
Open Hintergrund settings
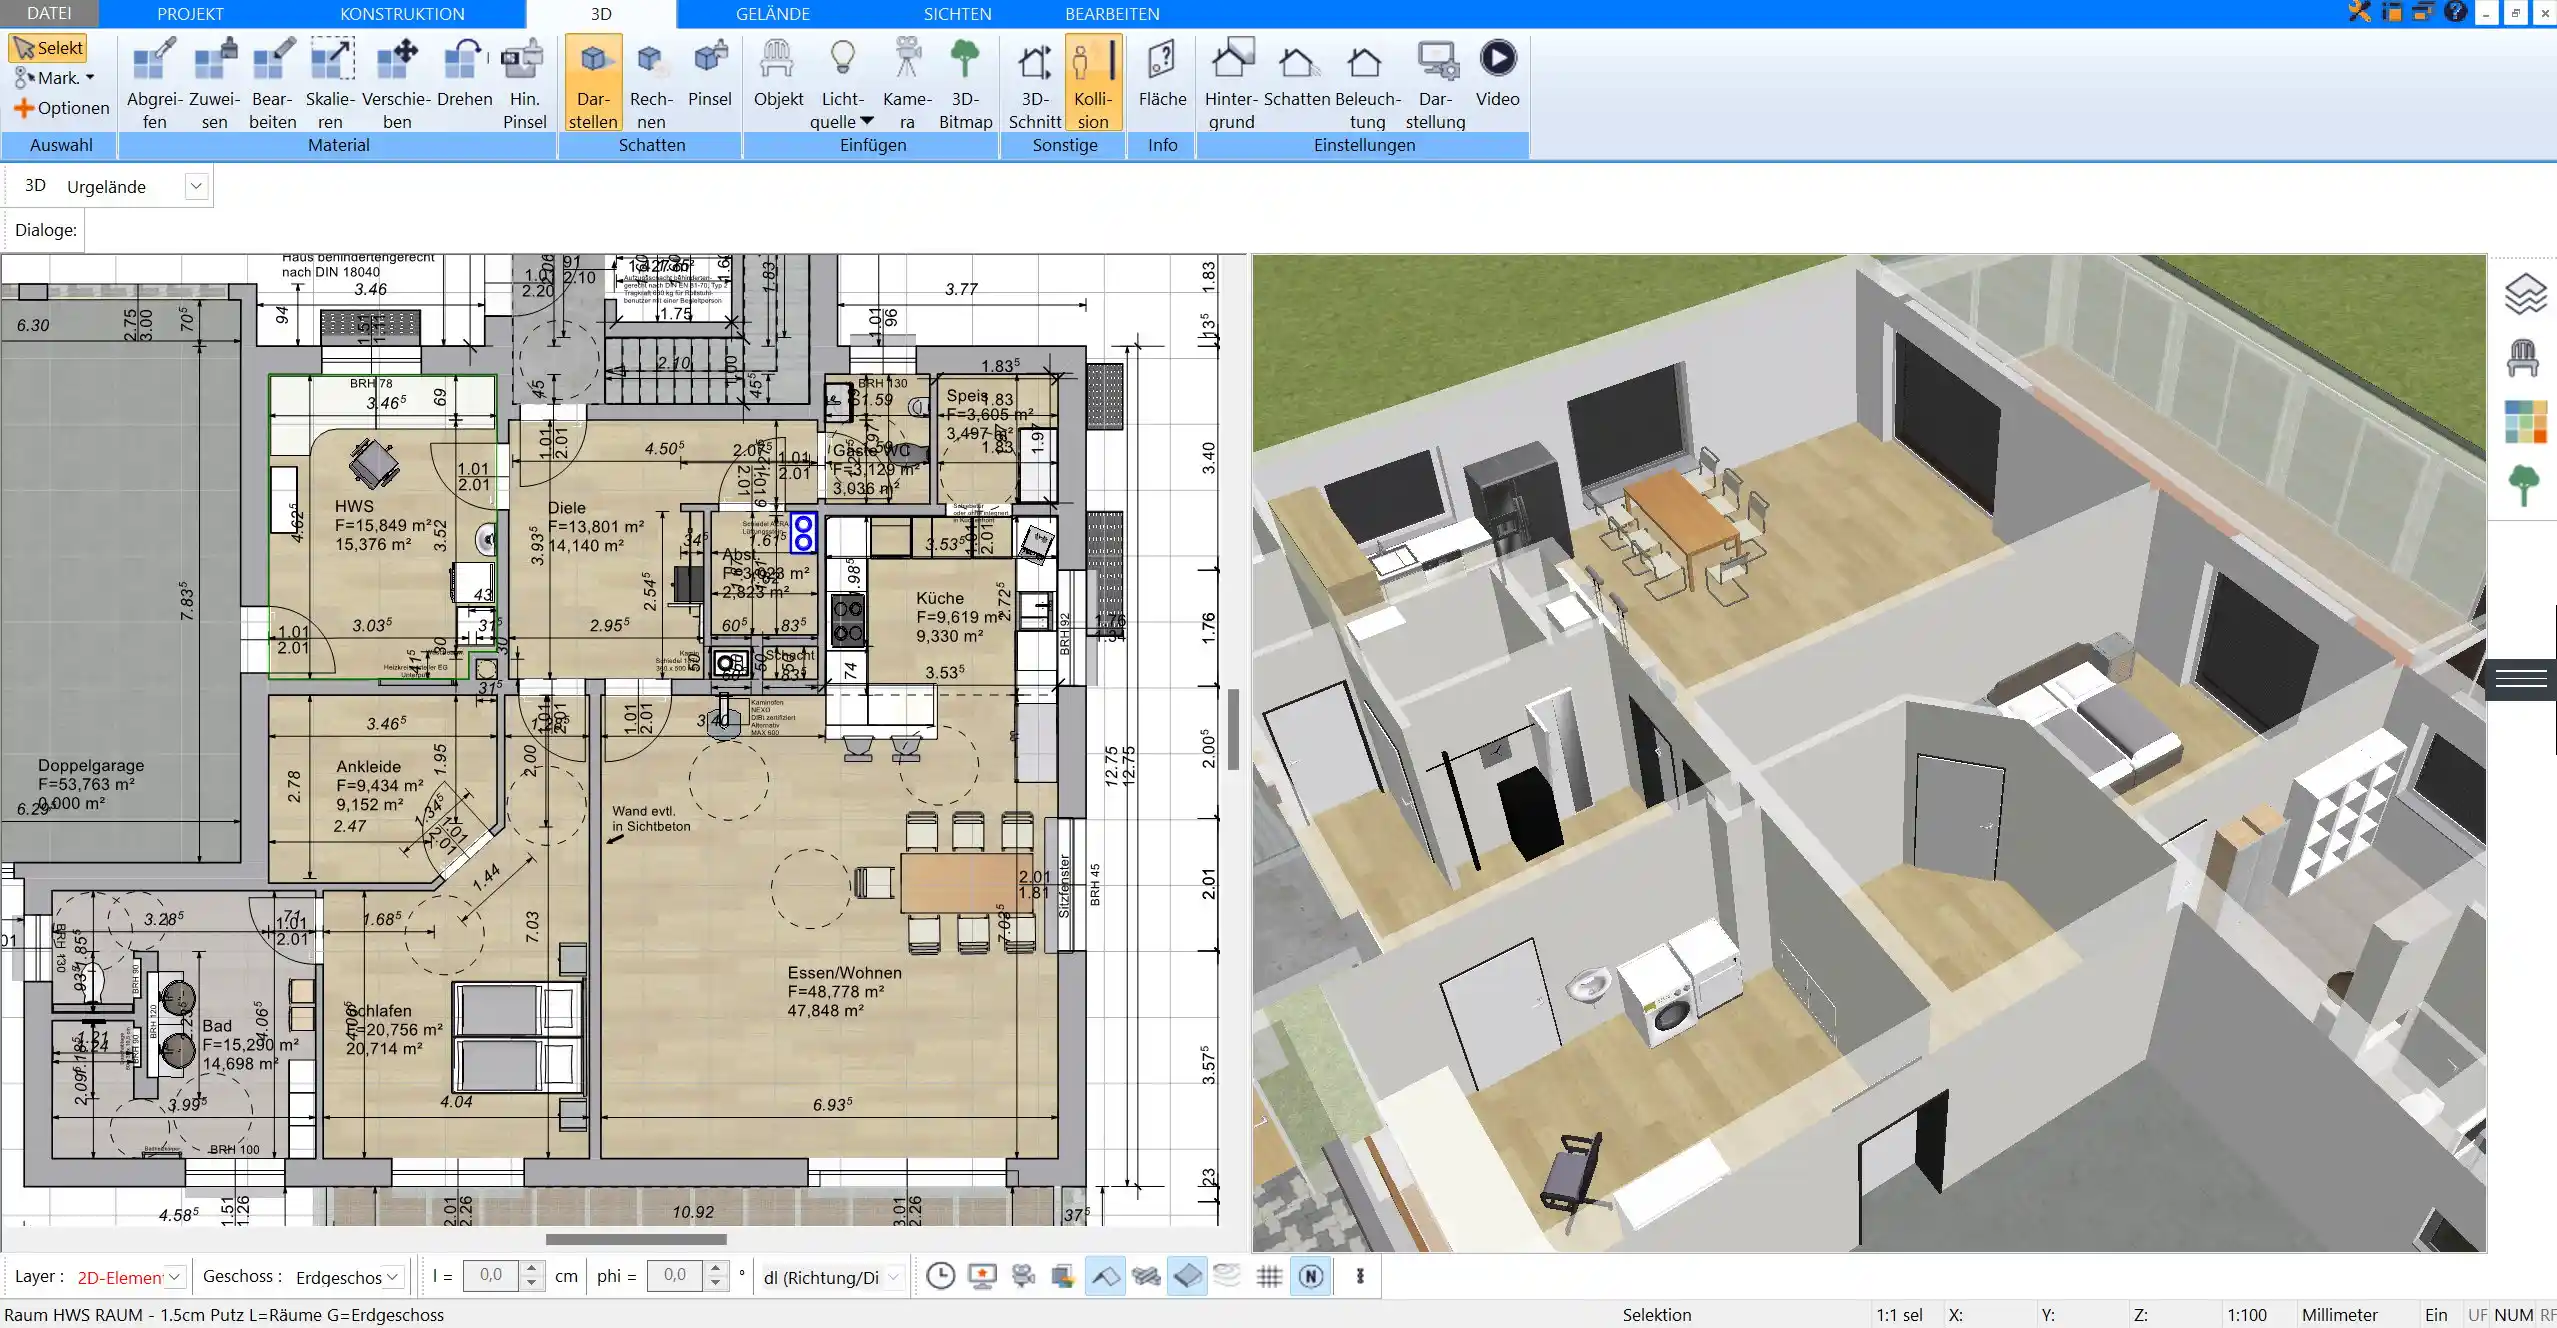coord(1231,84)
